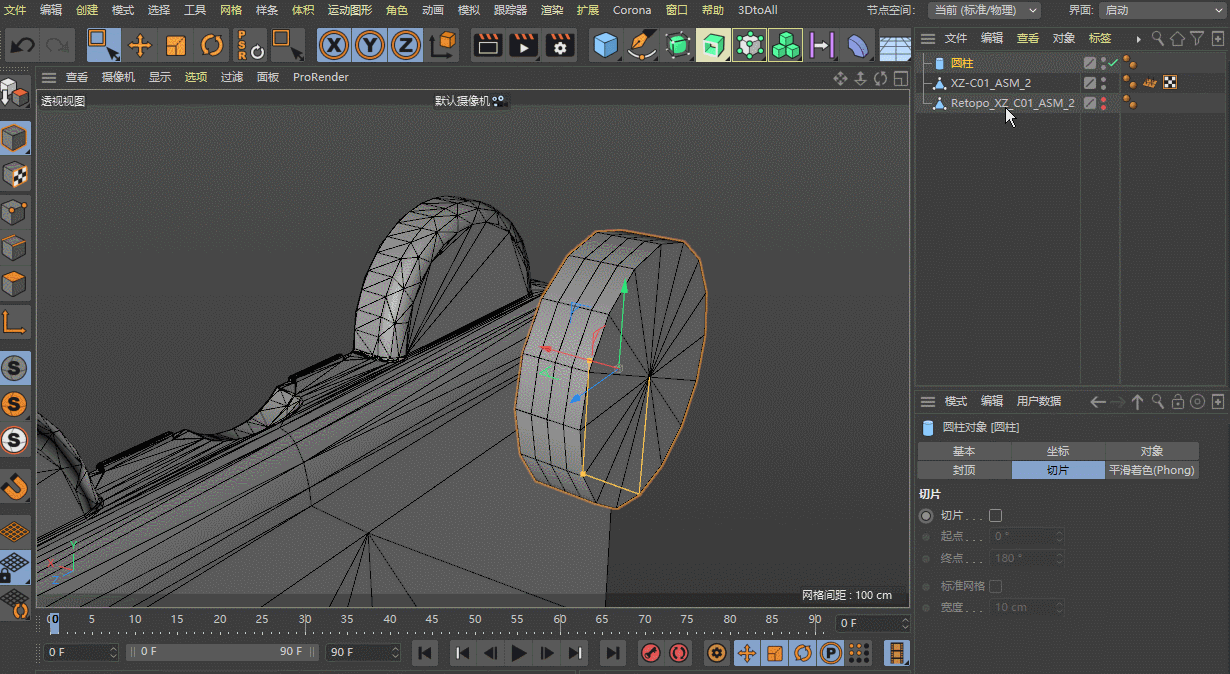Select the Move tool in top toolbar
Screen dimensions: 1230x674
pos(140,45)
